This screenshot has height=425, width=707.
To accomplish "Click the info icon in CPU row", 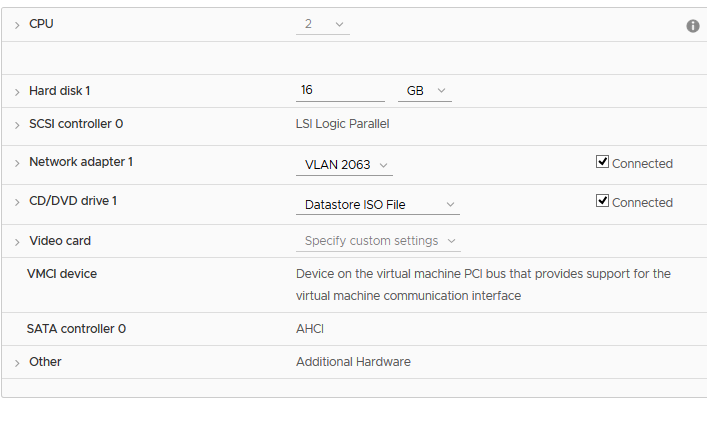I will point(693,26).
